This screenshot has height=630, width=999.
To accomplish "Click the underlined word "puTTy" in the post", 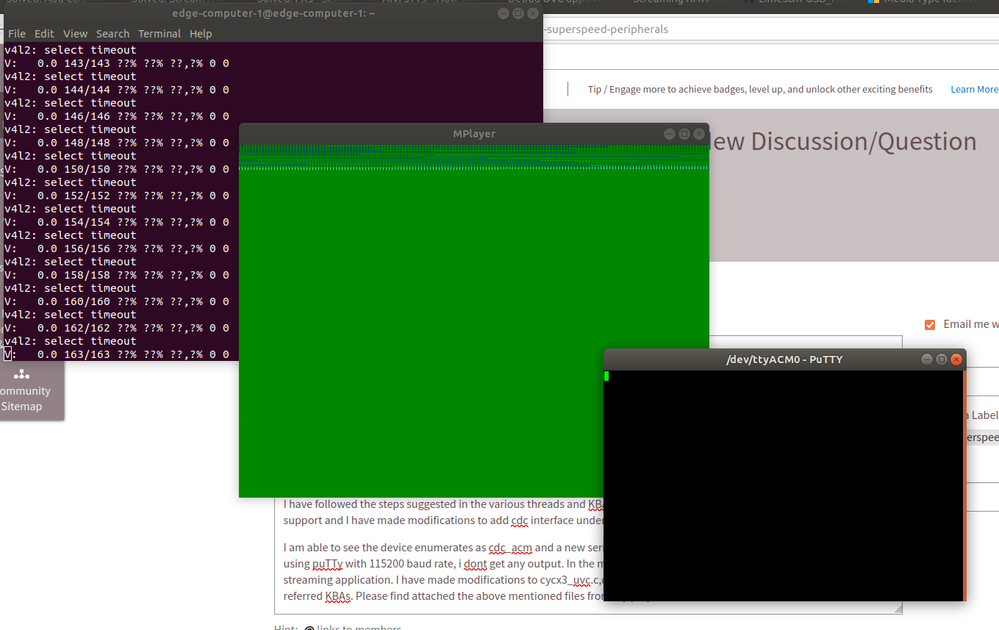I will (x=327, y=564).
